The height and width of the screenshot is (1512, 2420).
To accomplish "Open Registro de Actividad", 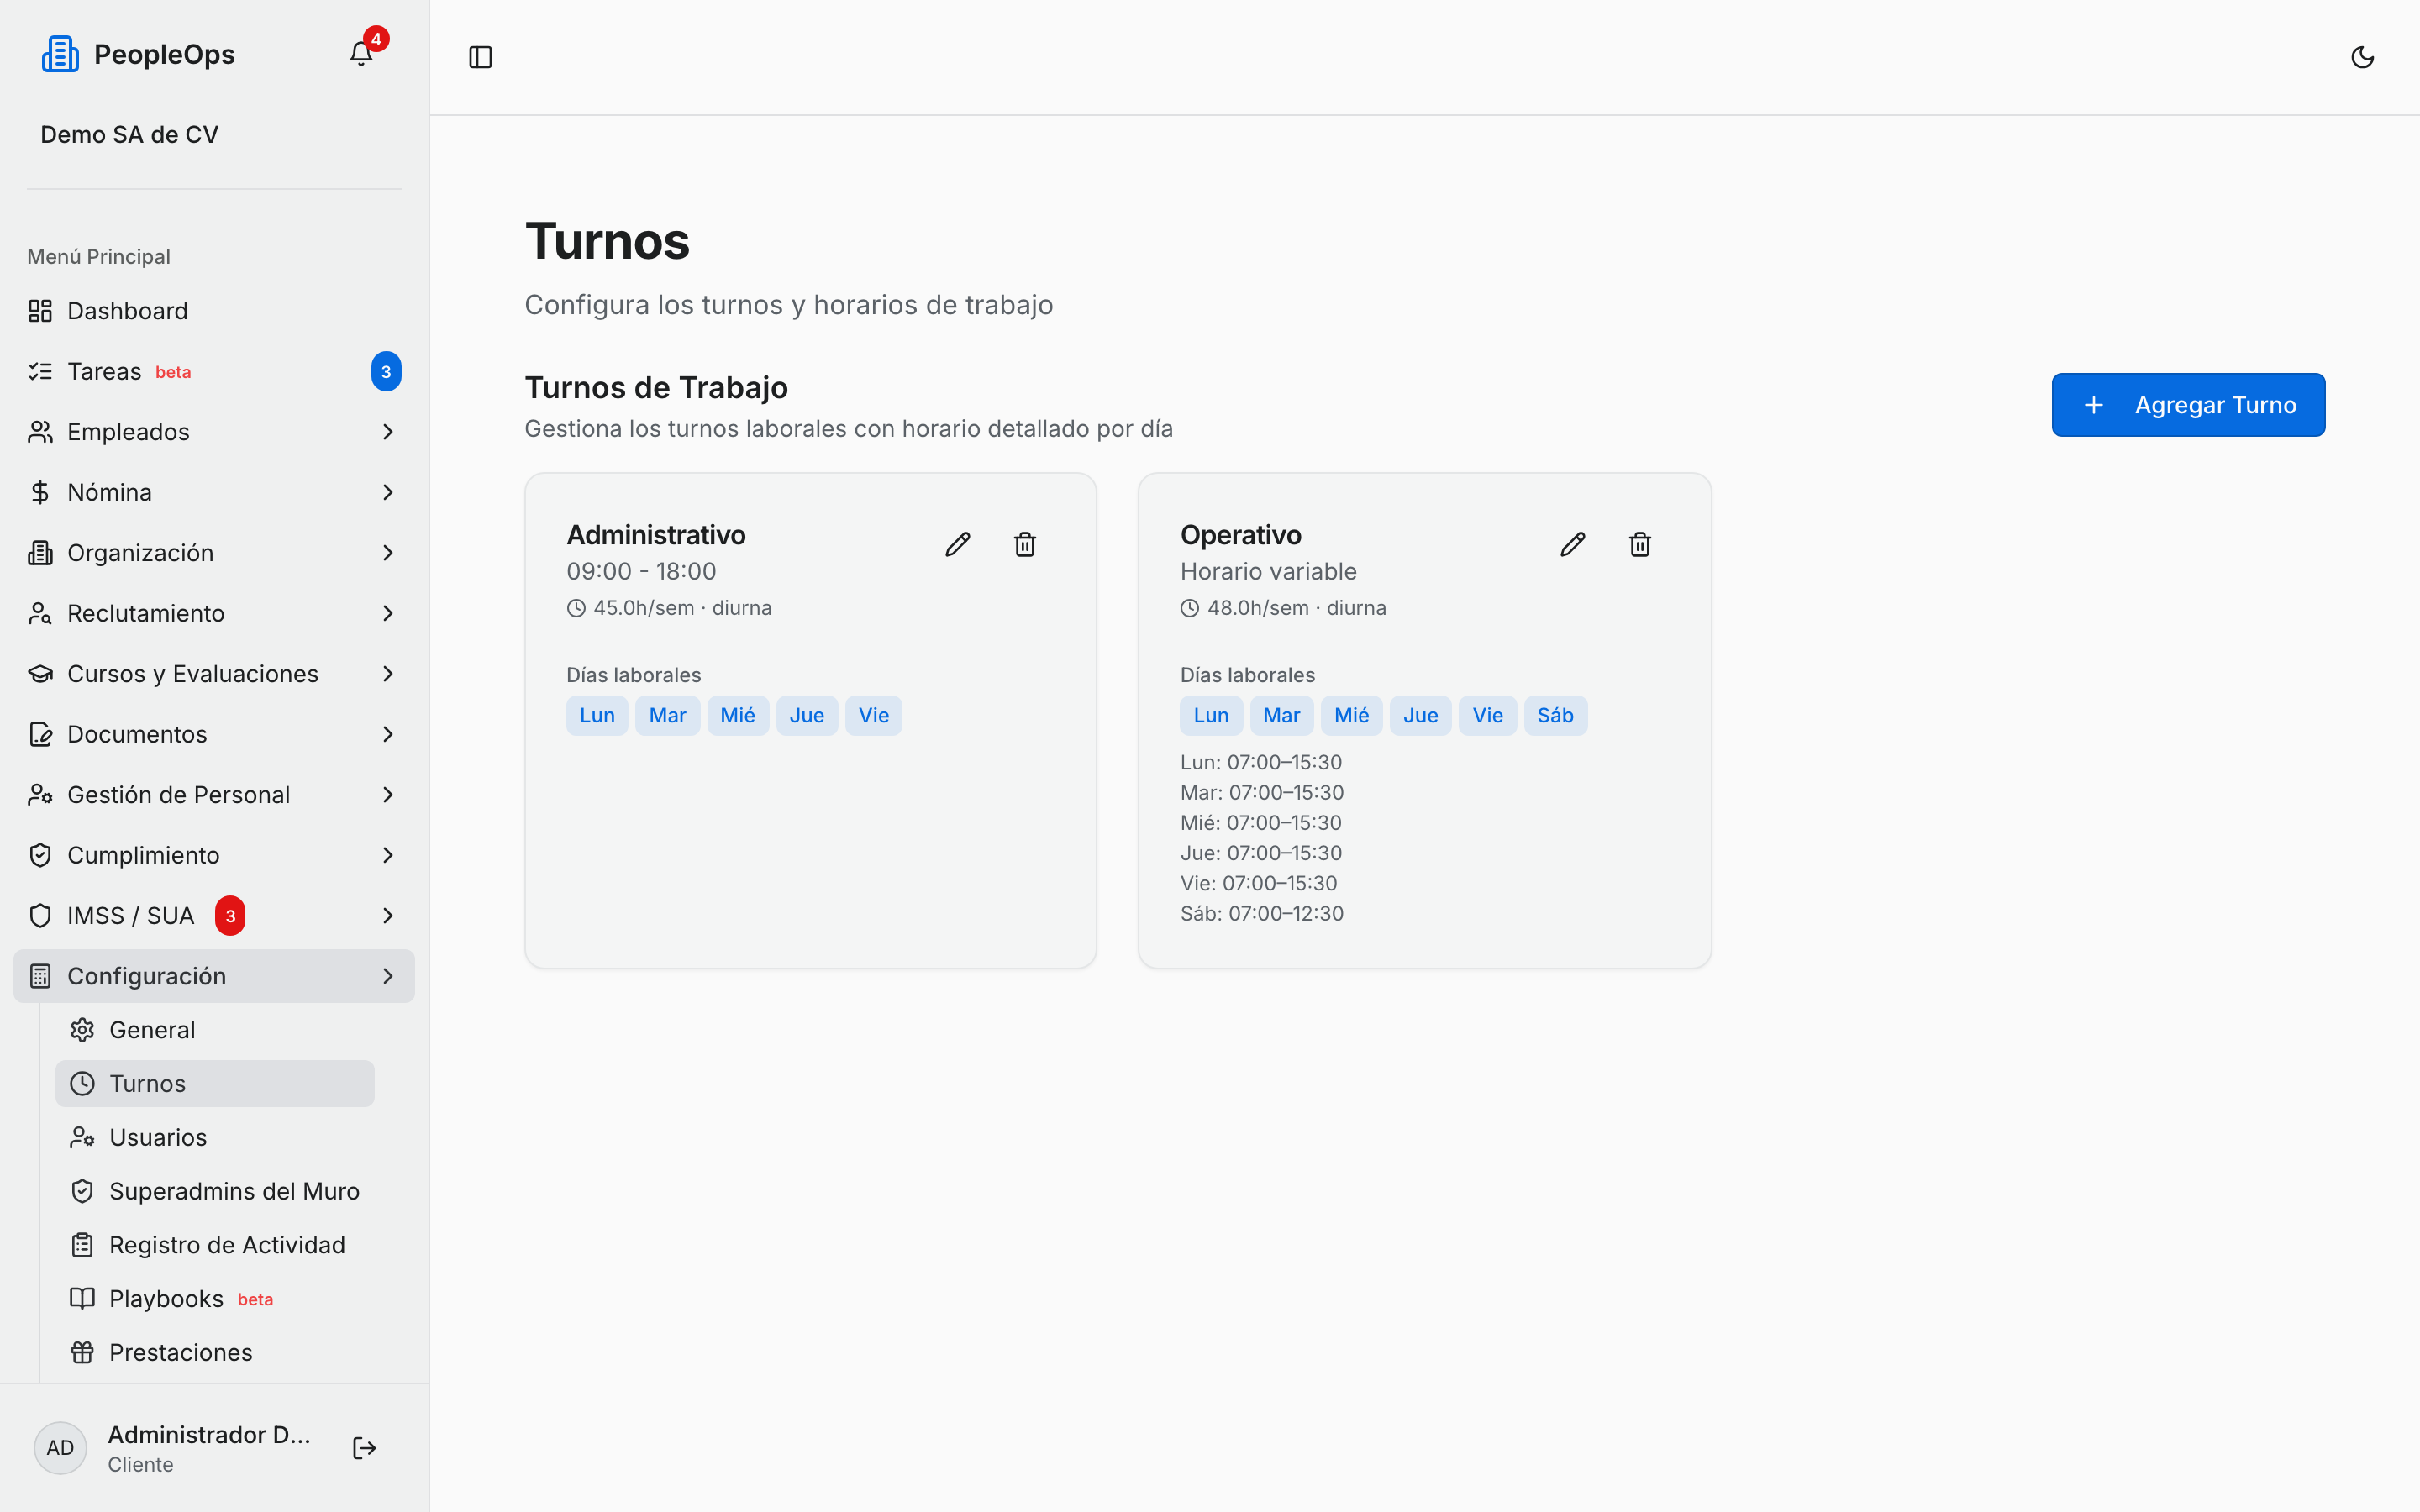I will pyautogui.click(x=214, y=1245).
